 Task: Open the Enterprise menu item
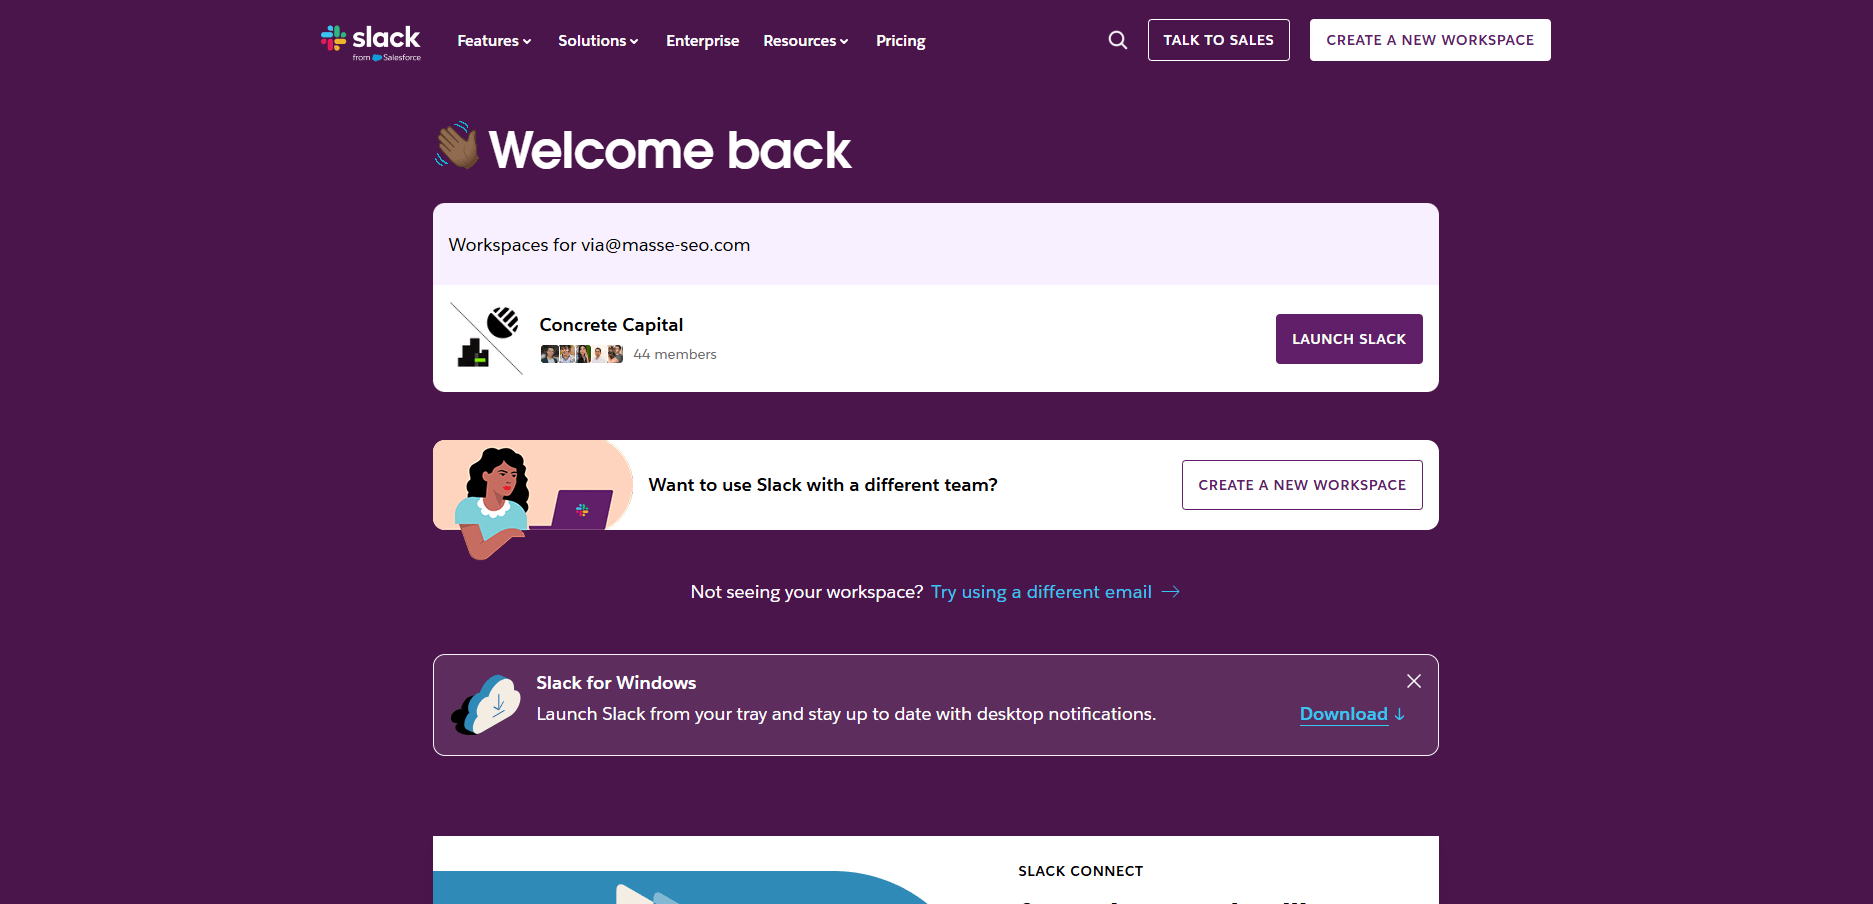pyautogui.click(x=703, y=41)
